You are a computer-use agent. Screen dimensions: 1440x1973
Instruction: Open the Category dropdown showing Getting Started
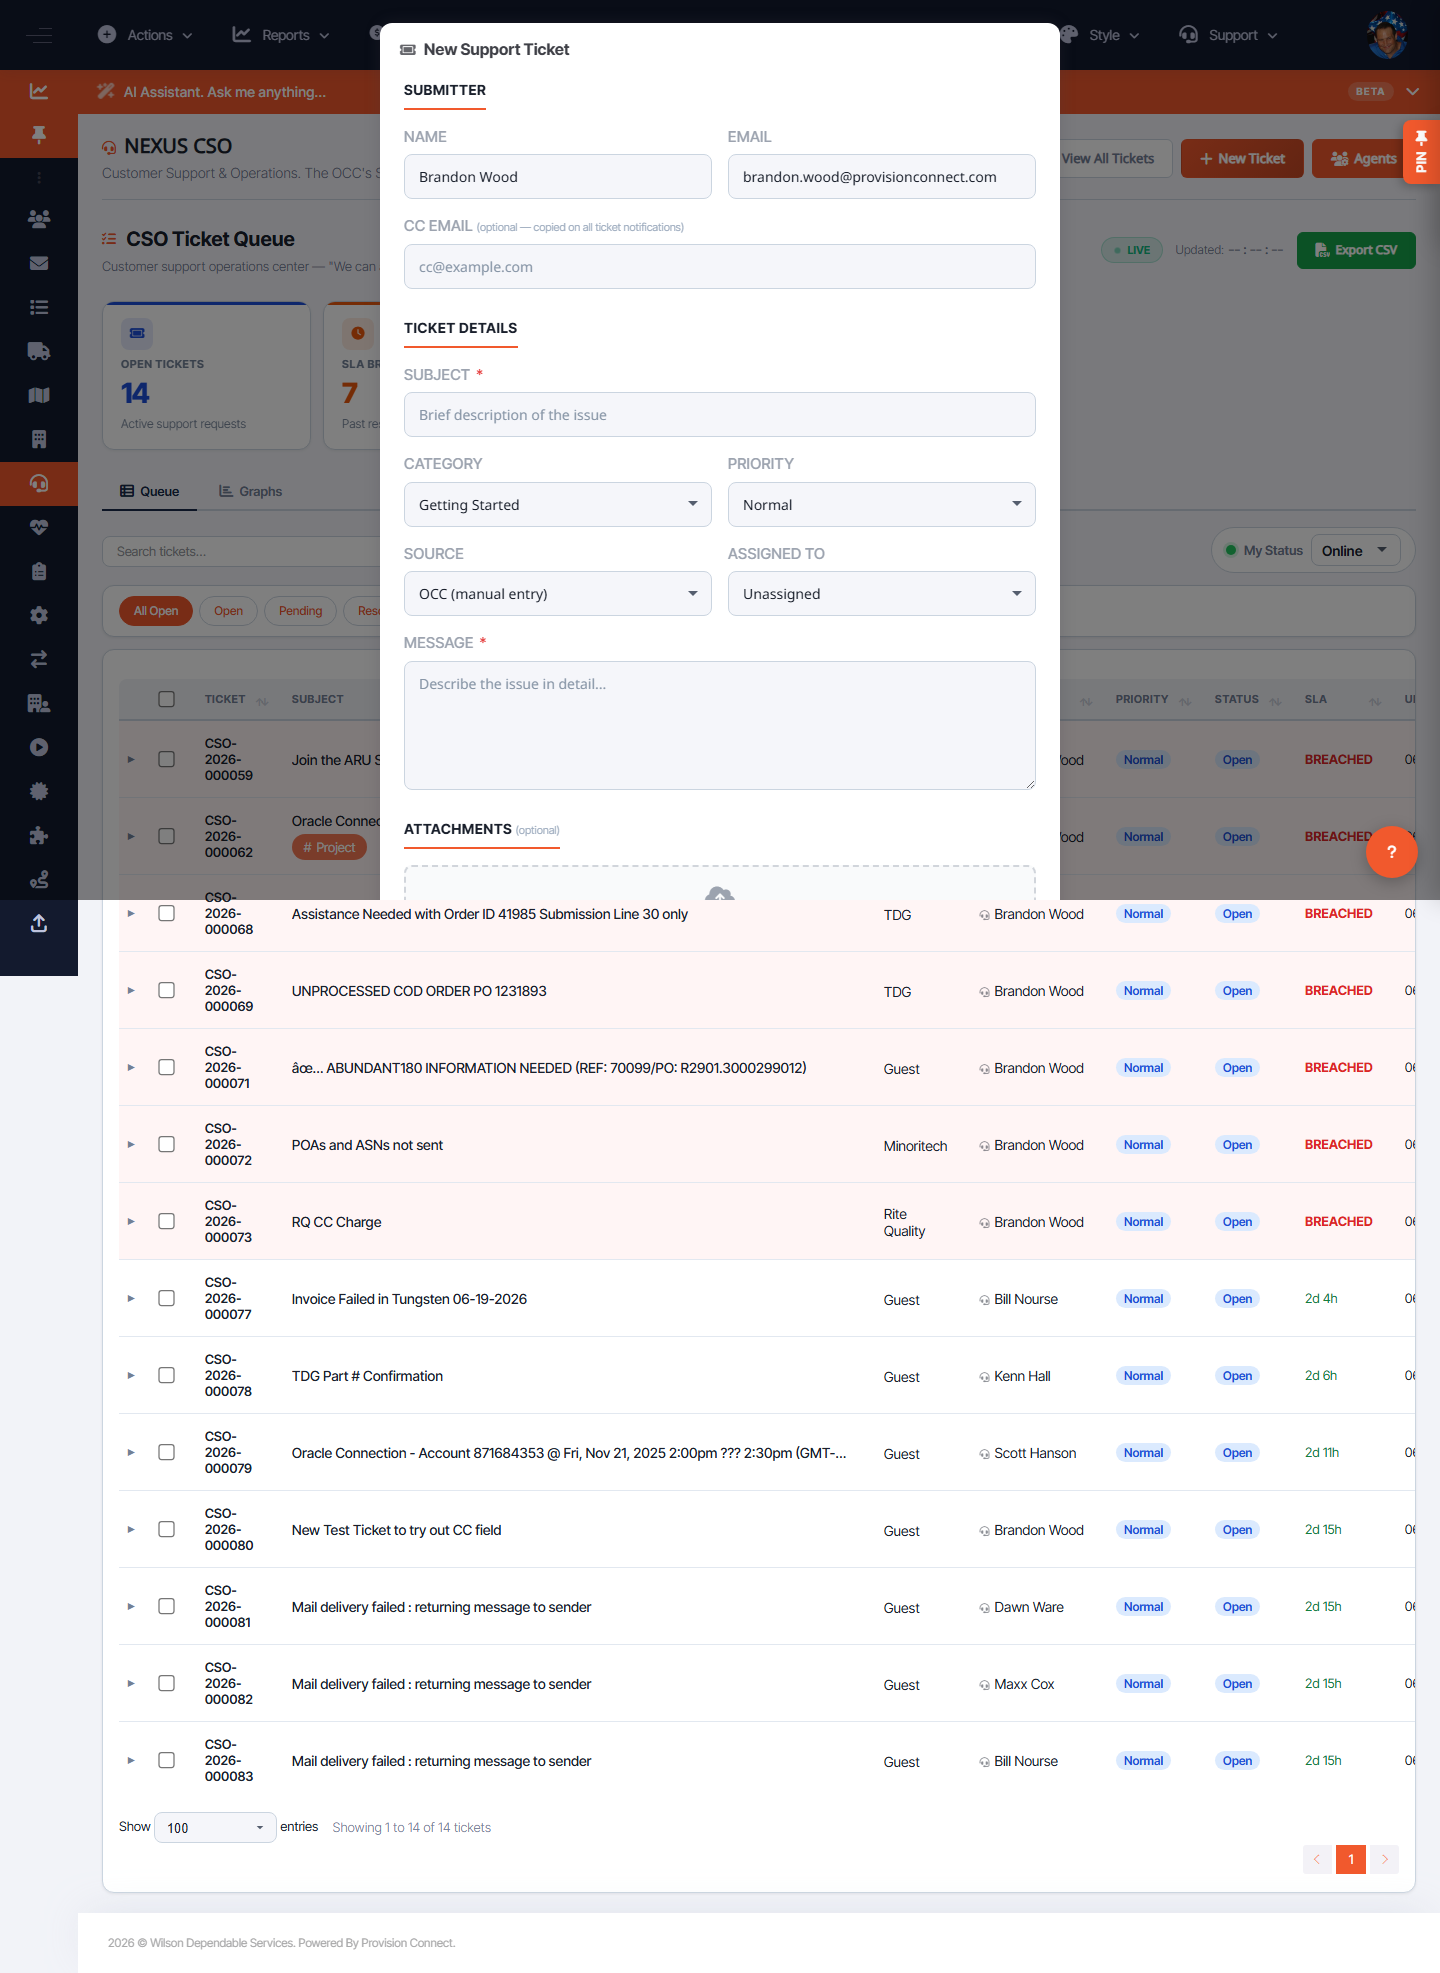pyautogui.click(x=558, y=505)
